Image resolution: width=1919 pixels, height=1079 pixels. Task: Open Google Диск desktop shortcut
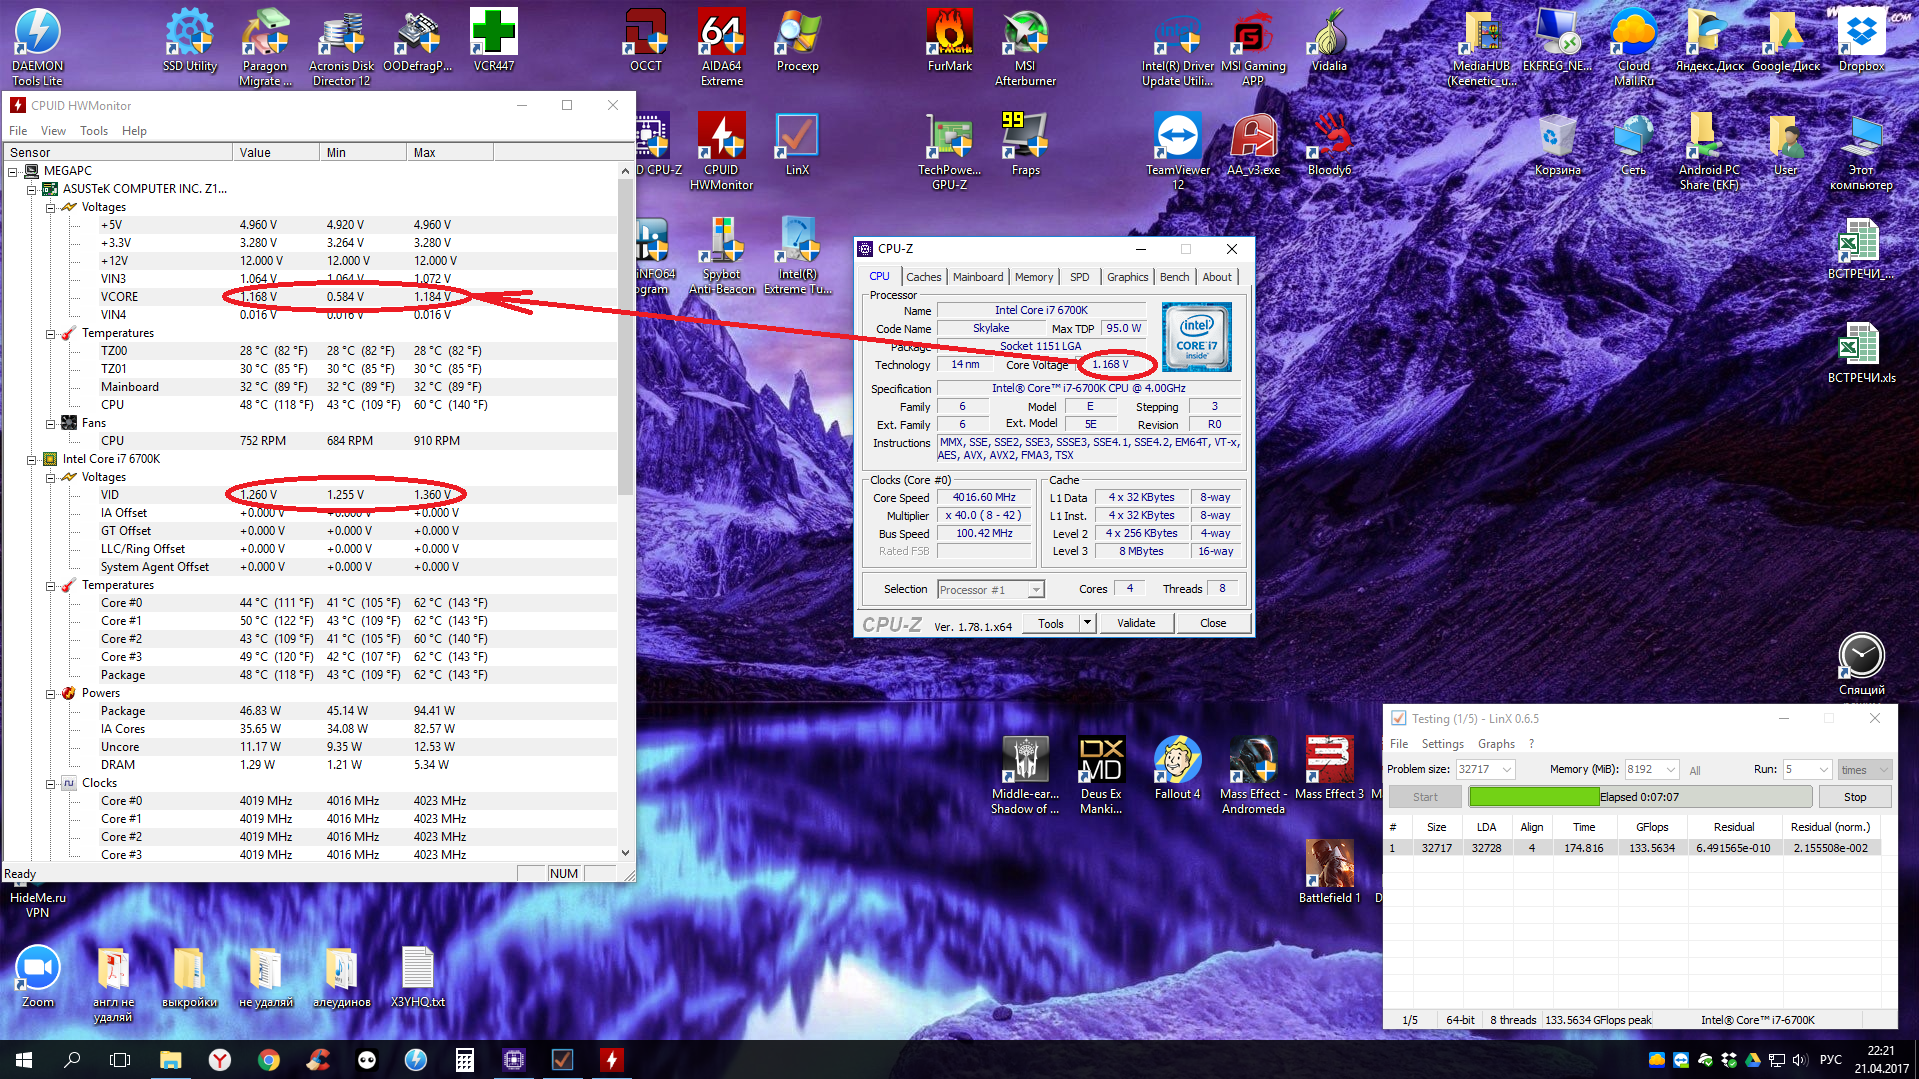pos(1786,40)
